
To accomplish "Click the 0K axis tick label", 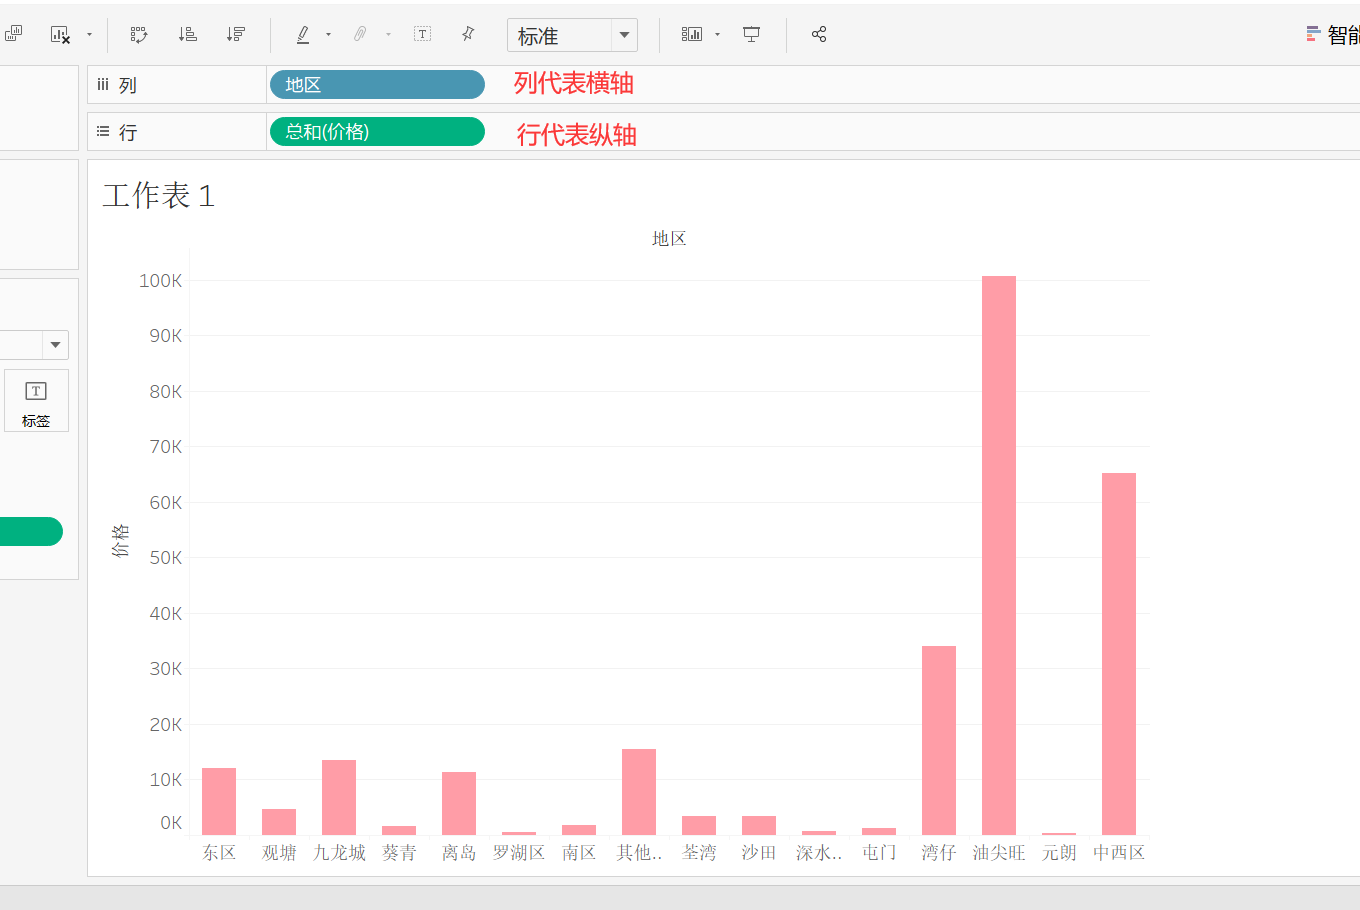I will (171, 822).
